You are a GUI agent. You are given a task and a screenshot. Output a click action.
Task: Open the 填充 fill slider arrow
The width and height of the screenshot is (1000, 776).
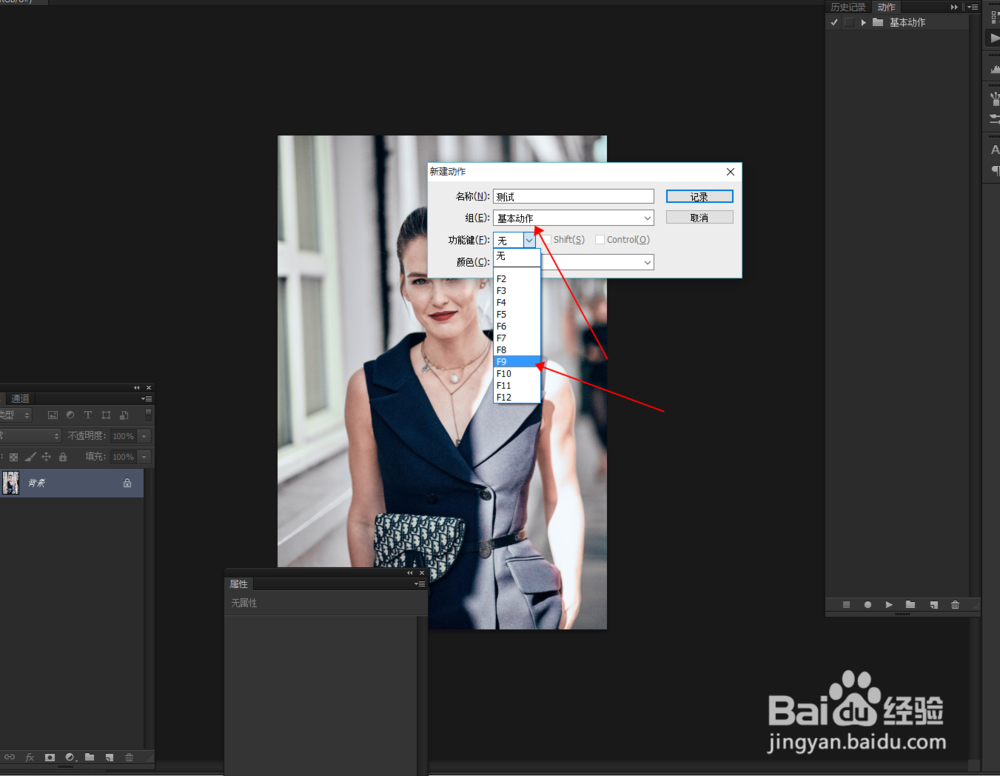[x=144, y=457]
